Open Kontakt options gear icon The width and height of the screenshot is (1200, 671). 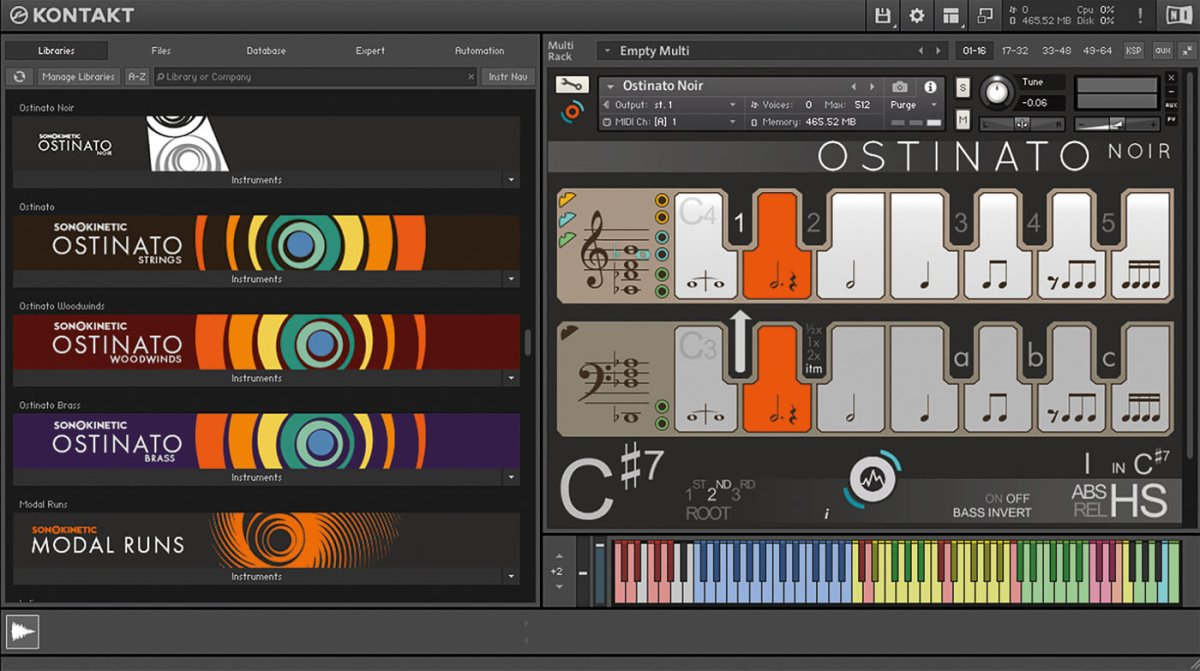click(916, 15)
